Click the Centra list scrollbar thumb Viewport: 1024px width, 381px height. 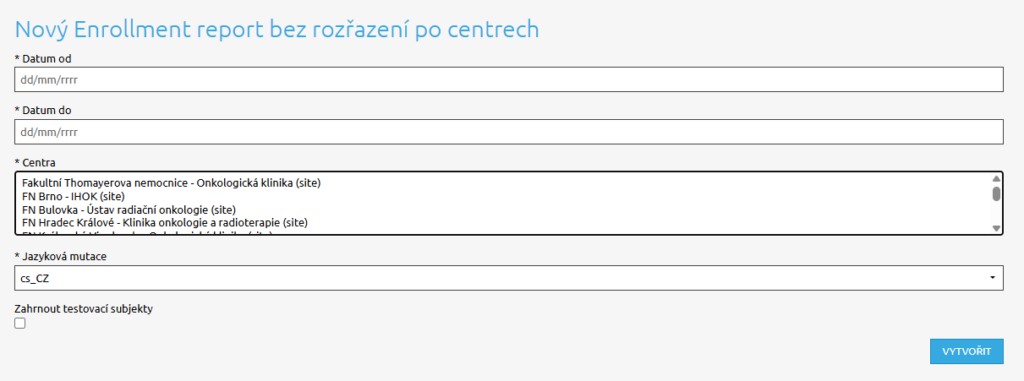(996, 193)
